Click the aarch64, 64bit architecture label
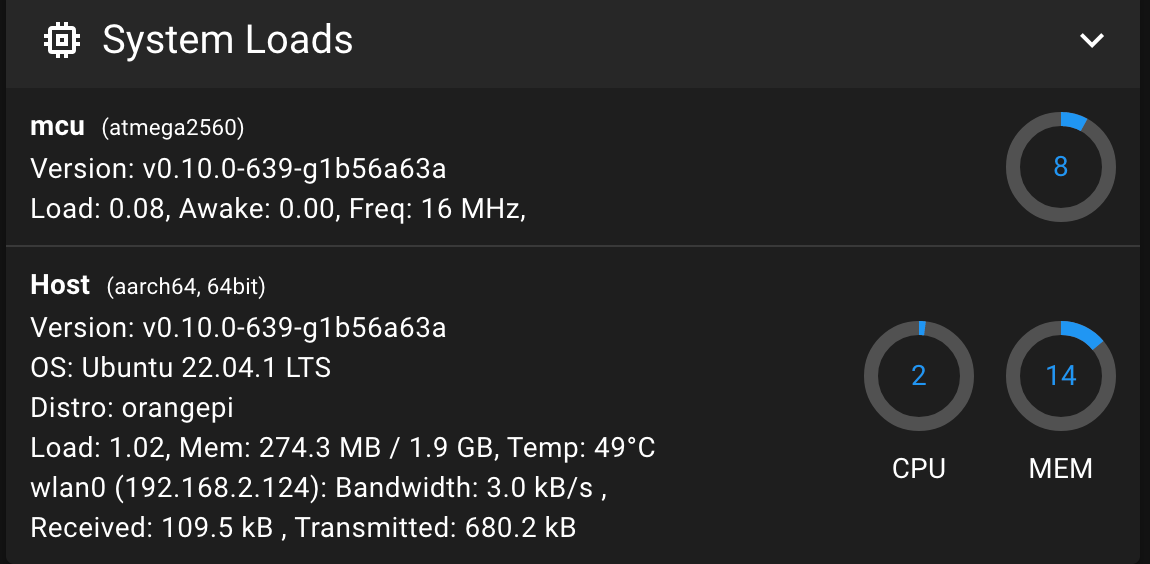Image resolution: width=1150 pixels, height=564 pixels. [x=186, y=286]
